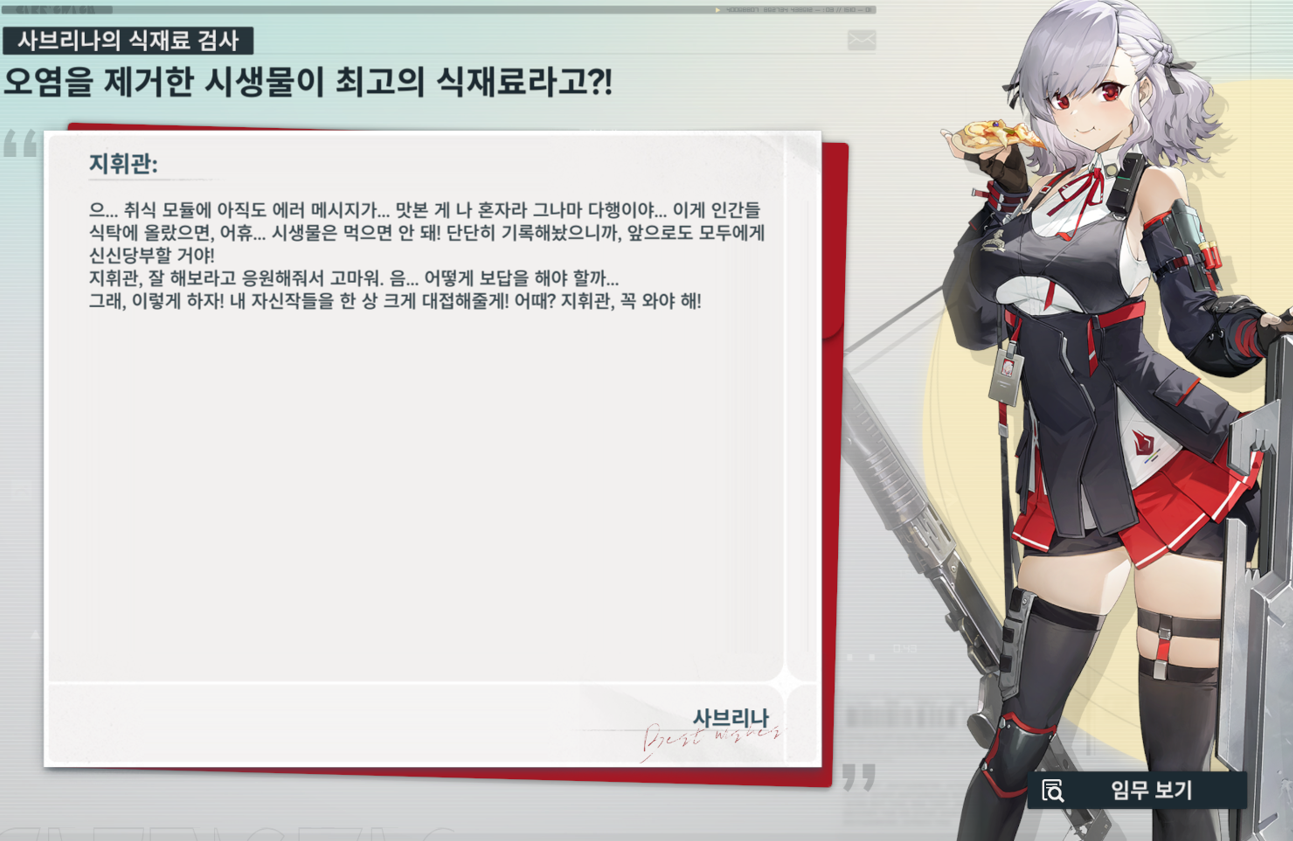Click the opening quotation mark decoration
Viewport: 1293px width, 841px height.
point(19,143)
